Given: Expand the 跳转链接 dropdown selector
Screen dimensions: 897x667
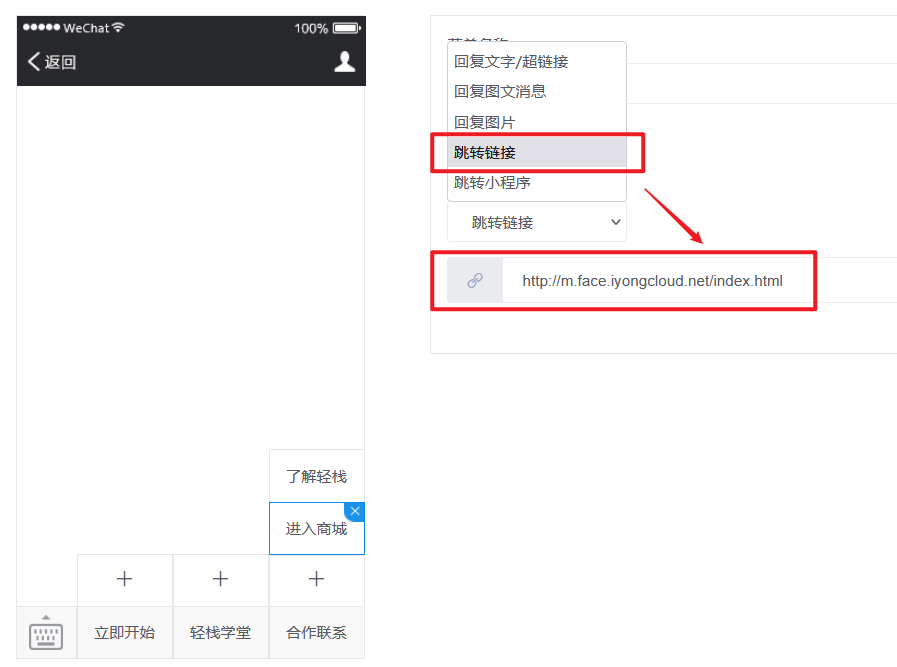Looking at the screenshot, I should (x=537, y=222).
